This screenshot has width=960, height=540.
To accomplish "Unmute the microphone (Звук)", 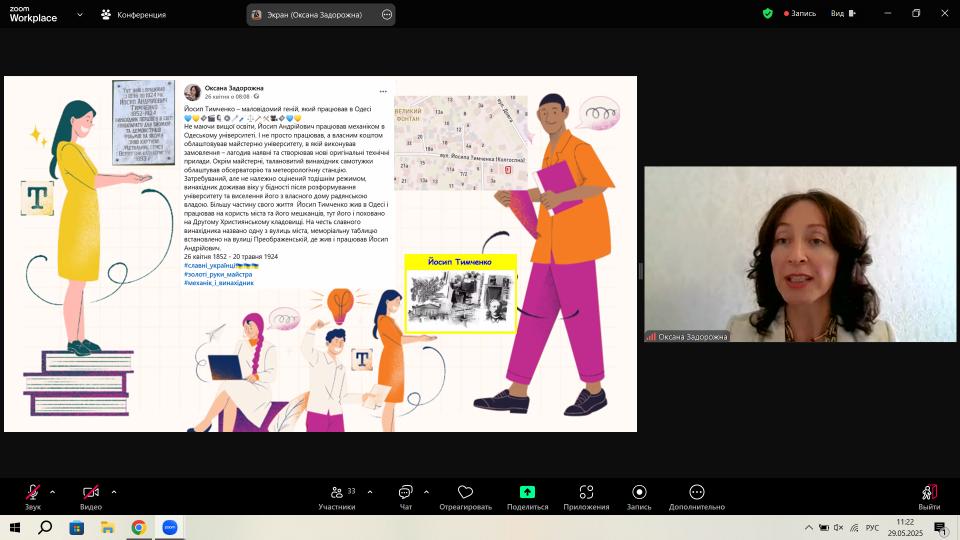I will [x=33, y=493].
